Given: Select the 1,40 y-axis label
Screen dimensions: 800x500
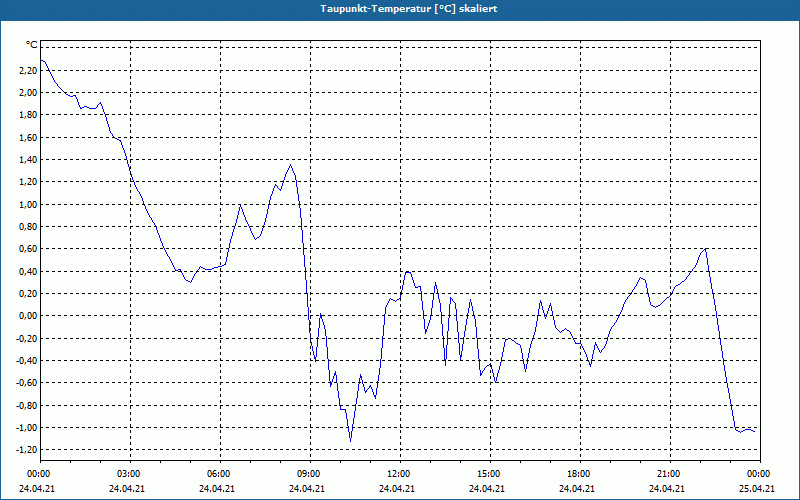Looking at the screenshot, I should (x=28, y=160).
